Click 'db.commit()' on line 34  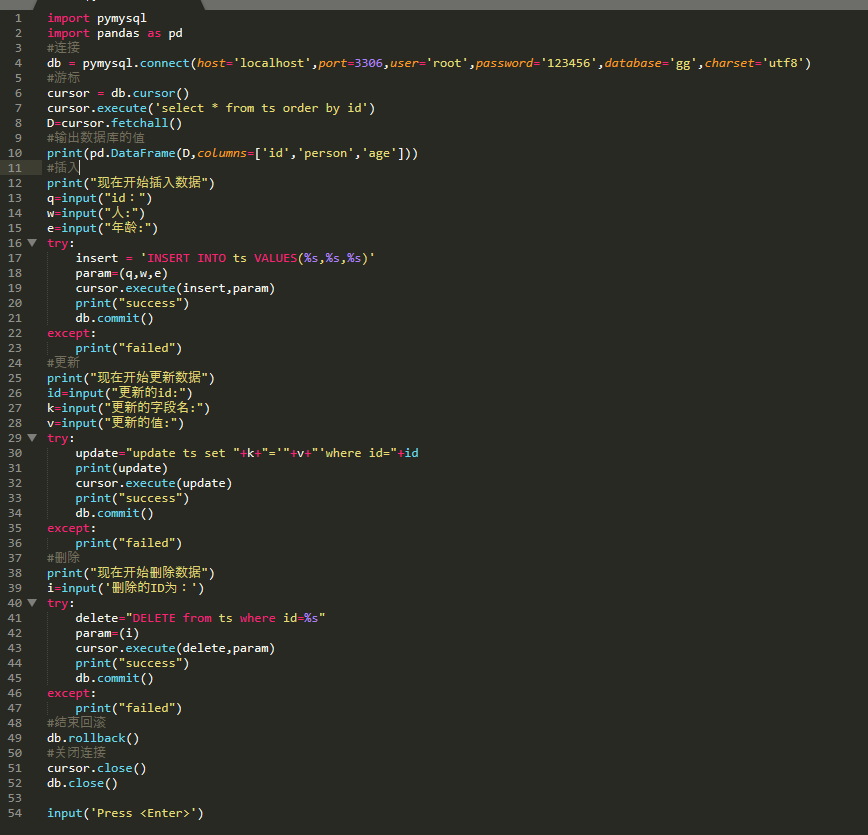[x=115, y=513]
